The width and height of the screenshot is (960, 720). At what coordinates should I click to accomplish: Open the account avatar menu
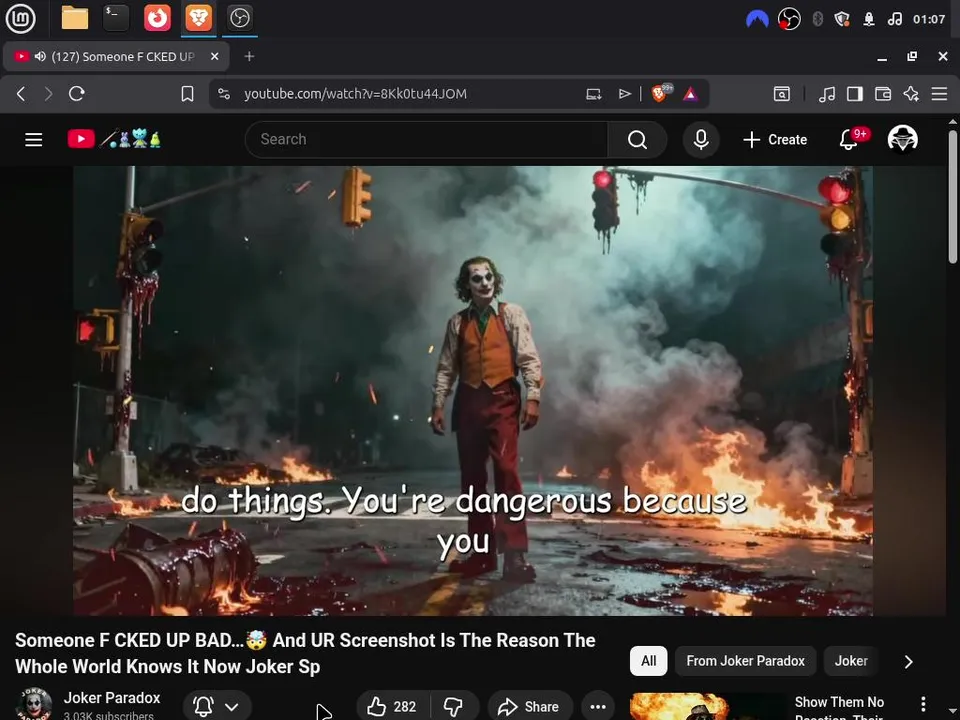(902, 139)
